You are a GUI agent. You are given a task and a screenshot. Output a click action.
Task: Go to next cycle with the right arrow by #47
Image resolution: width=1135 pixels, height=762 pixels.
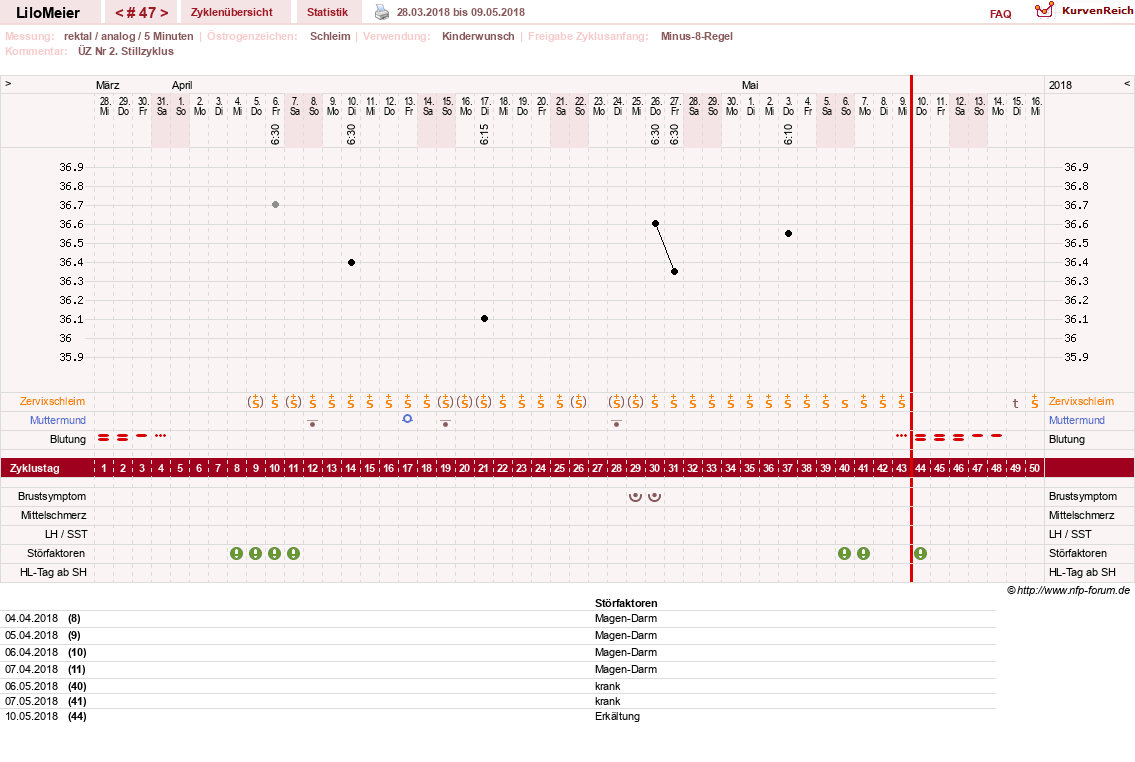click(x=164, y=12)
